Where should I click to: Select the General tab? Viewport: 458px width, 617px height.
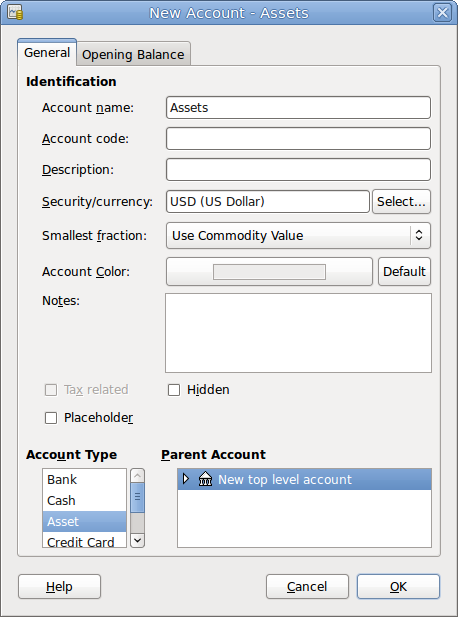point(47,52)
